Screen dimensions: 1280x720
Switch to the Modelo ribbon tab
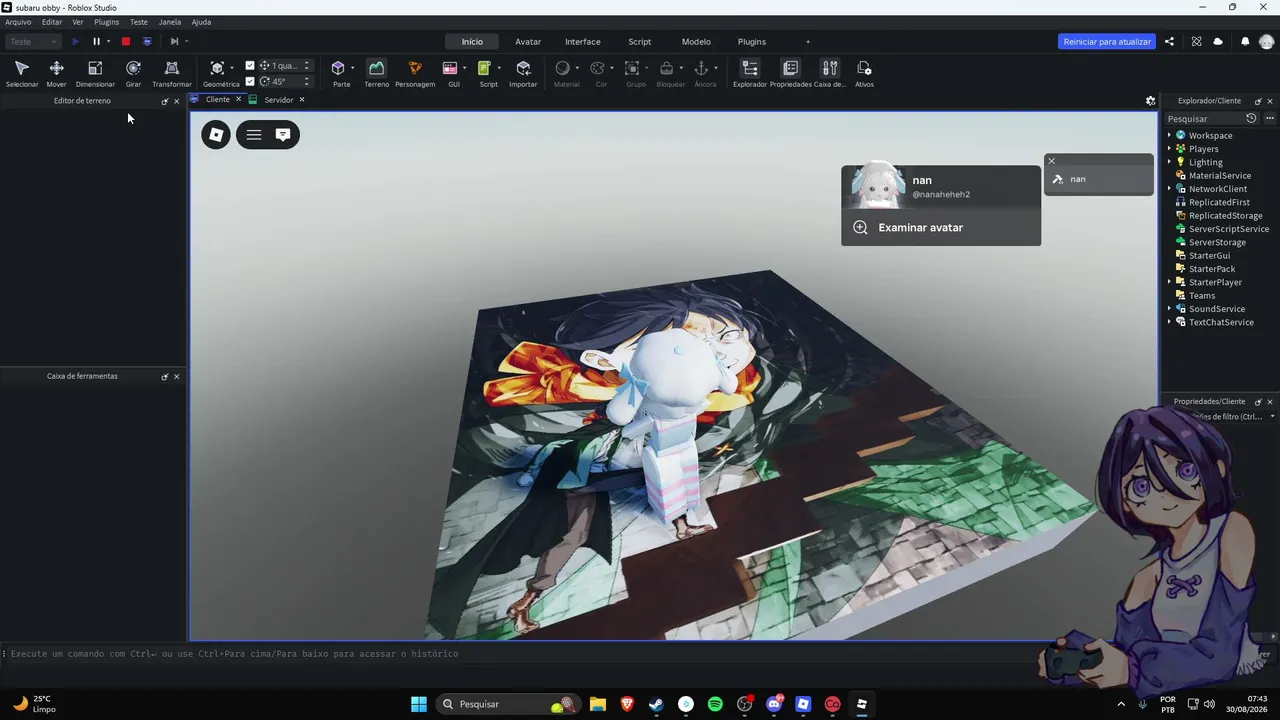click(x=696, y=41)
